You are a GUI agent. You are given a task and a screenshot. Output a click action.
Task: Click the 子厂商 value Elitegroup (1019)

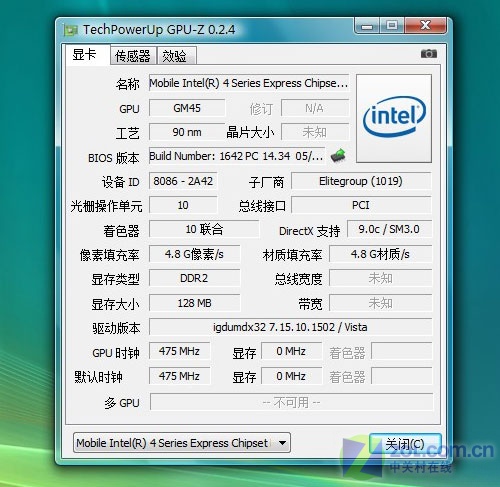361,181
